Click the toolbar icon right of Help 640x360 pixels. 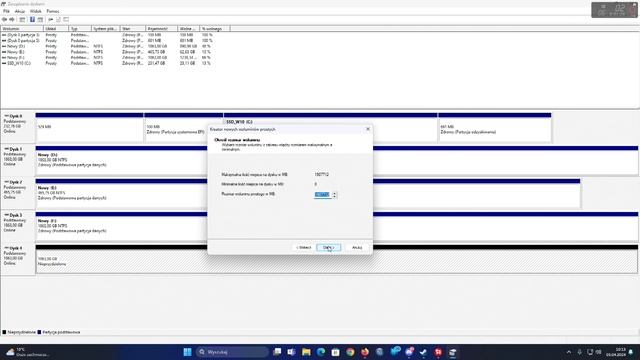coord(40,20)
